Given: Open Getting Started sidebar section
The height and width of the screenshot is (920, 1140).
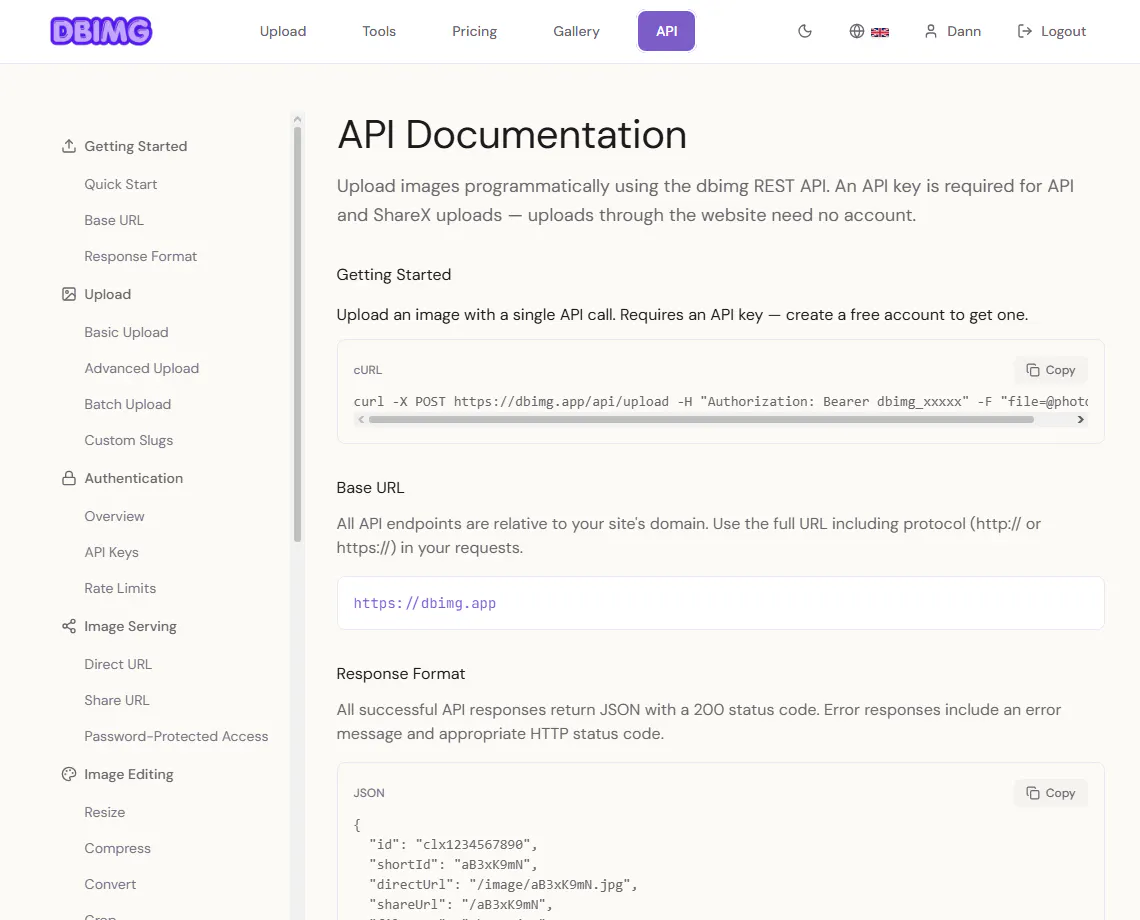Looking at the screenshot, I should point(135,146).
